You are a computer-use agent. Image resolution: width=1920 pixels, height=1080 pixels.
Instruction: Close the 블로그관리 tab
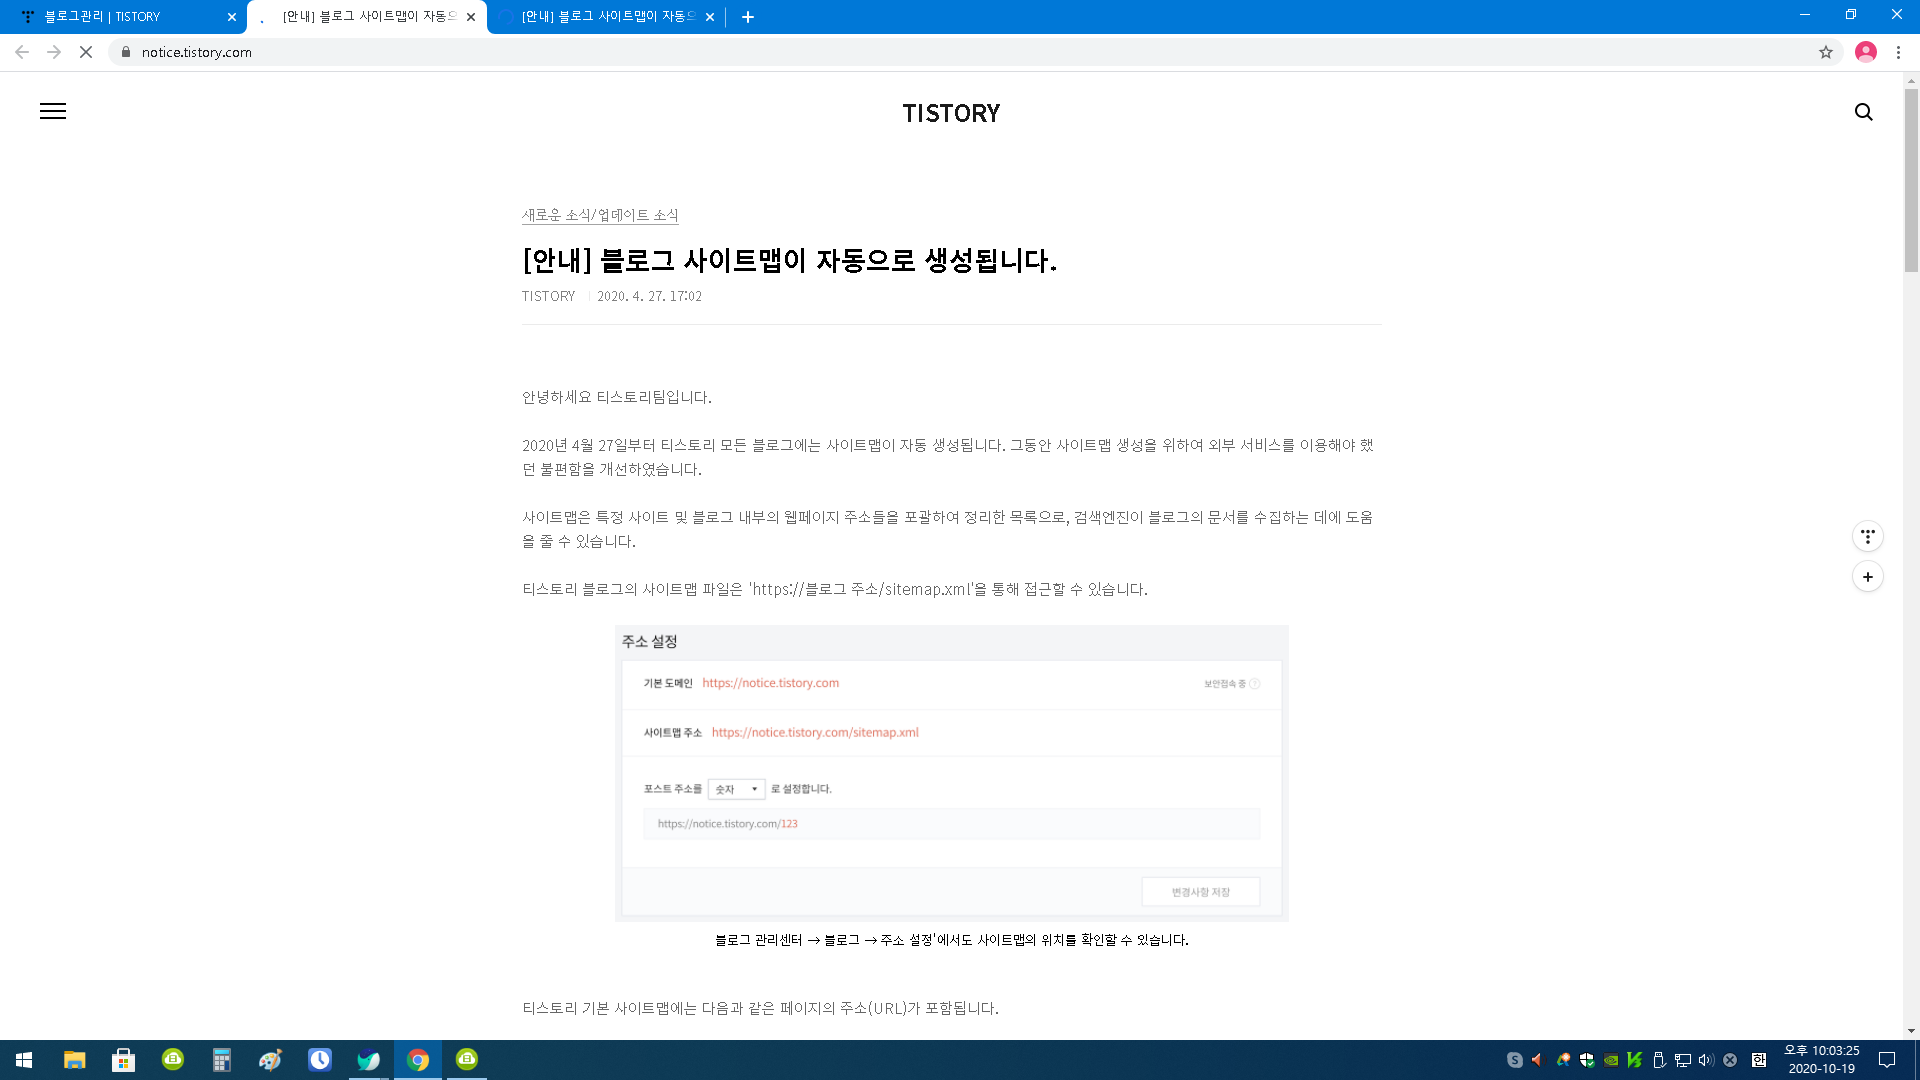click(232, 17)
